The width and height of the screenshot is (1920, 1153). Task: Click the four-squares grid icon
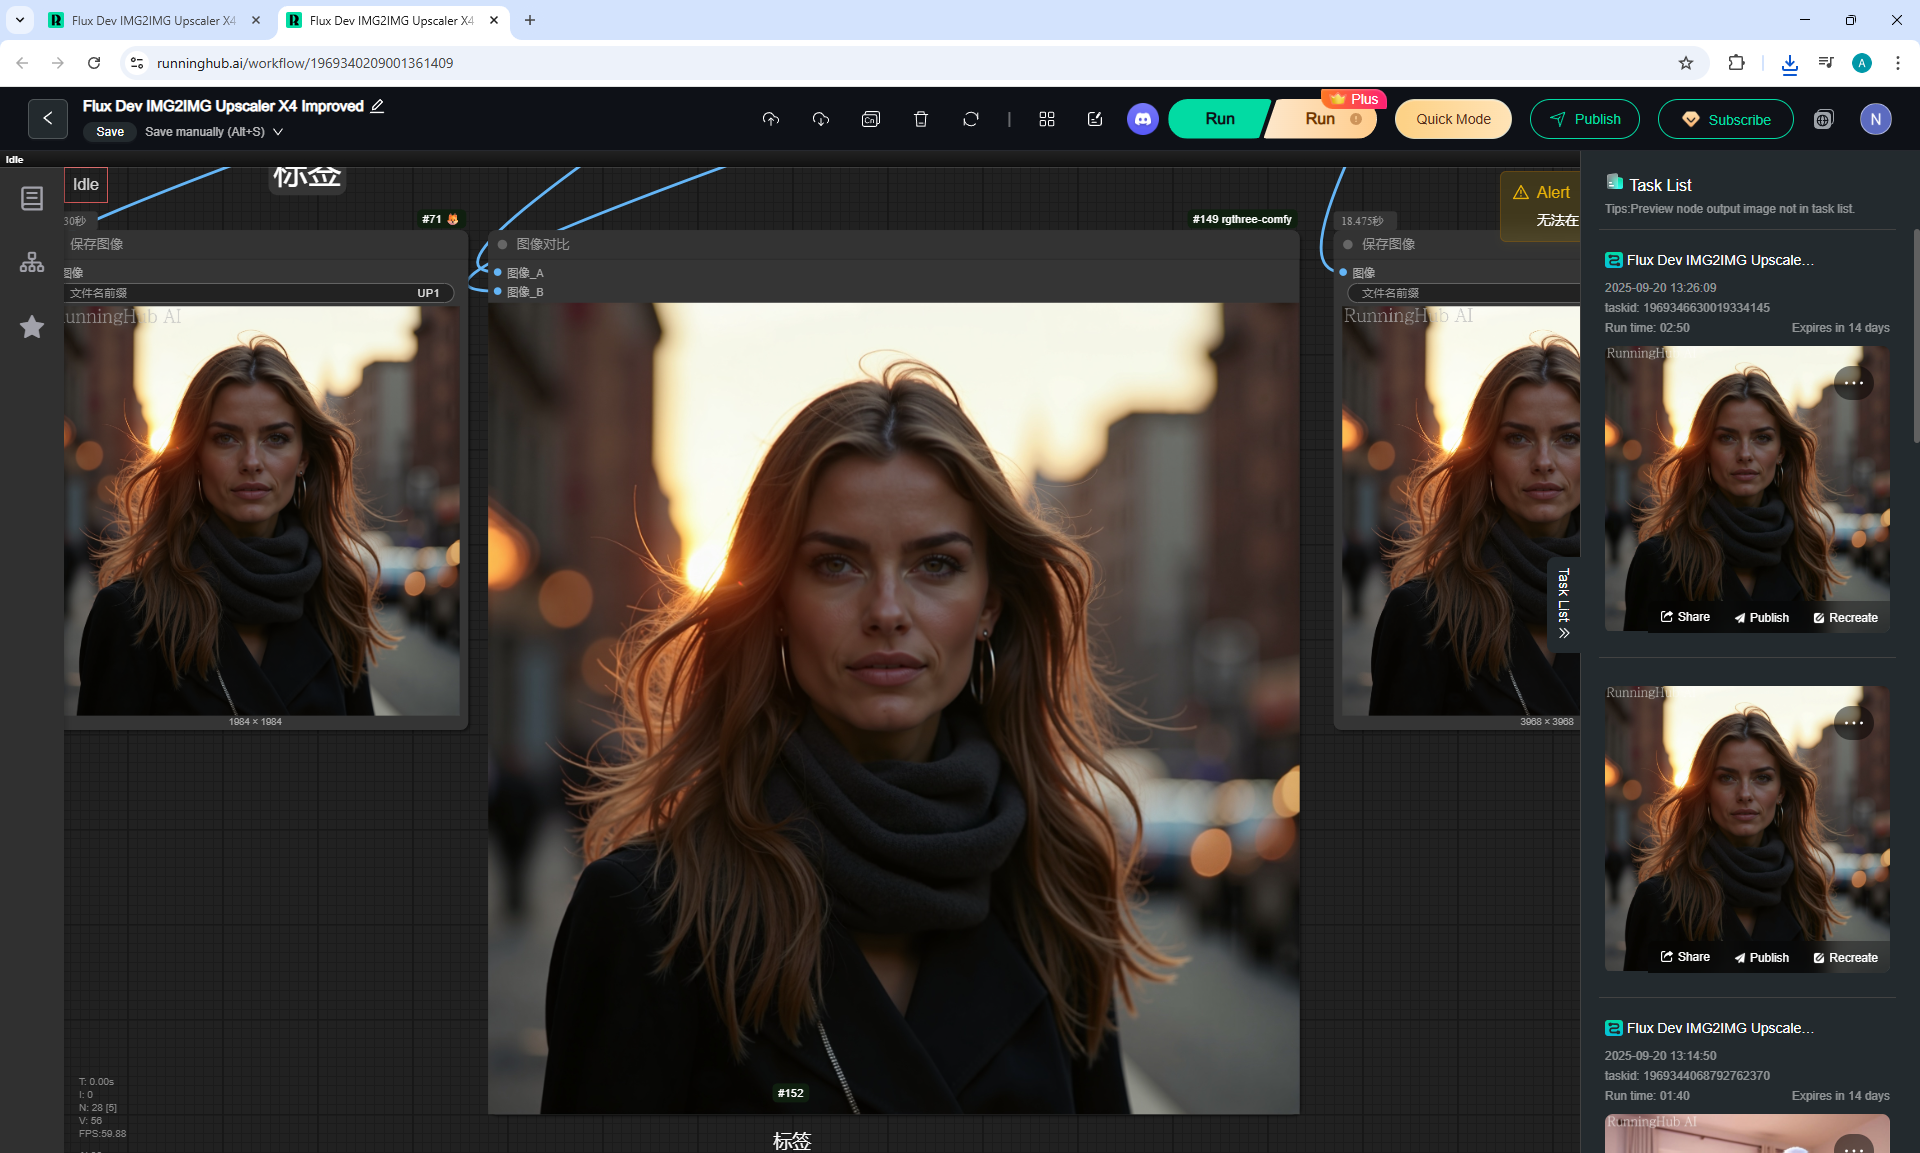point(1047,119)
